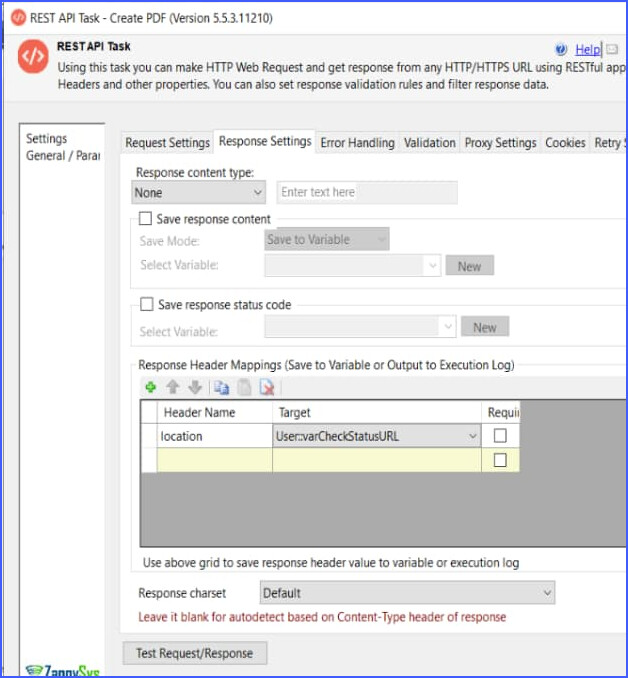628x678 pixels.
Task: Click the copy rows icon in grid toolbar
Action: point(221,387)
